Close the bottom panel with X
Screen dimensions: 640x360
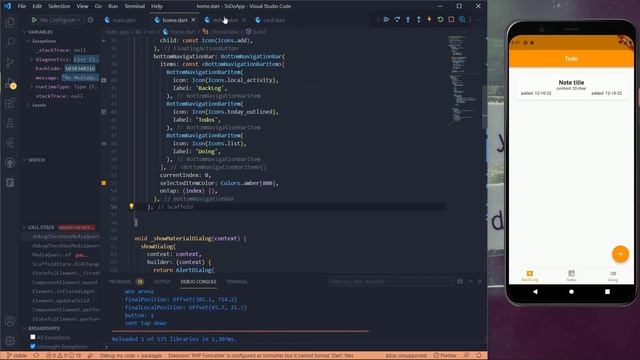(480, 282)
